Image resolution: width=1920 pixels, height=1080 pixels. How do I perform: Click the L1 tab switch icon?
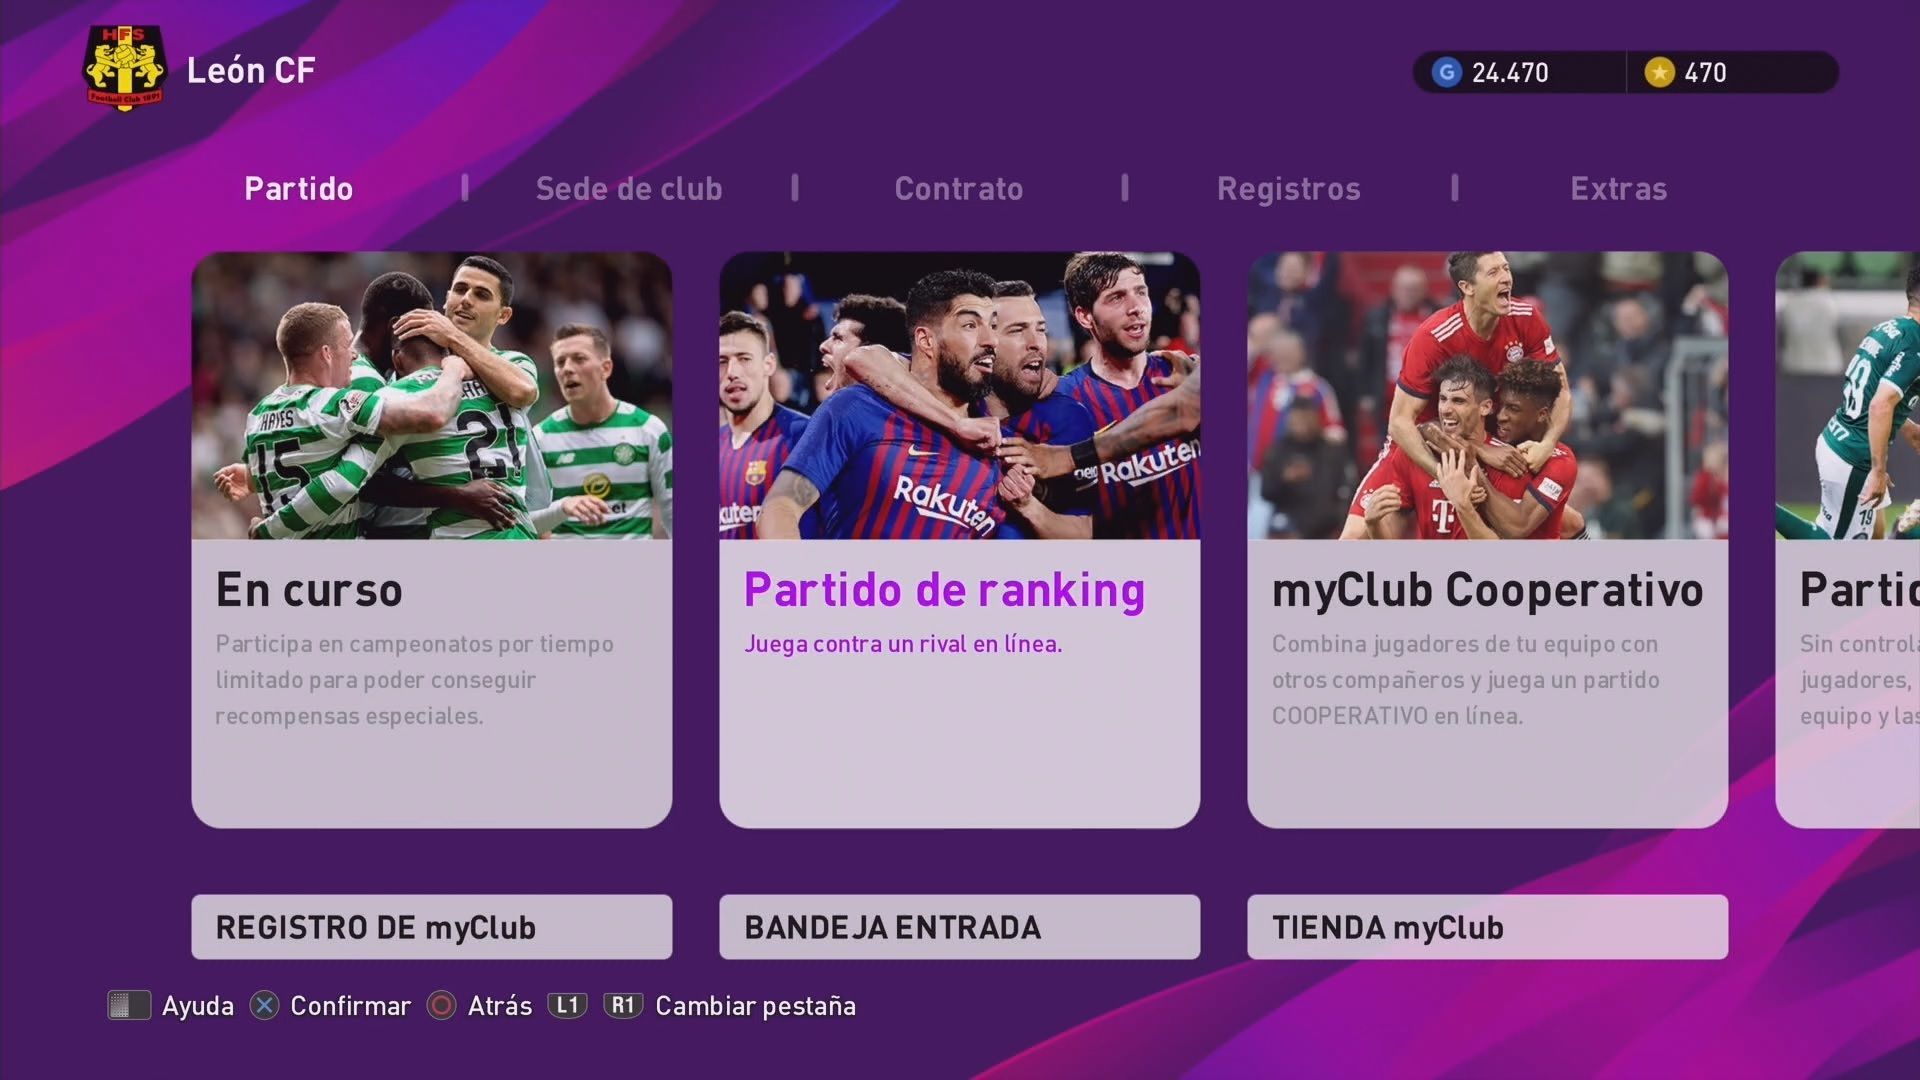[x=567, y=1005]
